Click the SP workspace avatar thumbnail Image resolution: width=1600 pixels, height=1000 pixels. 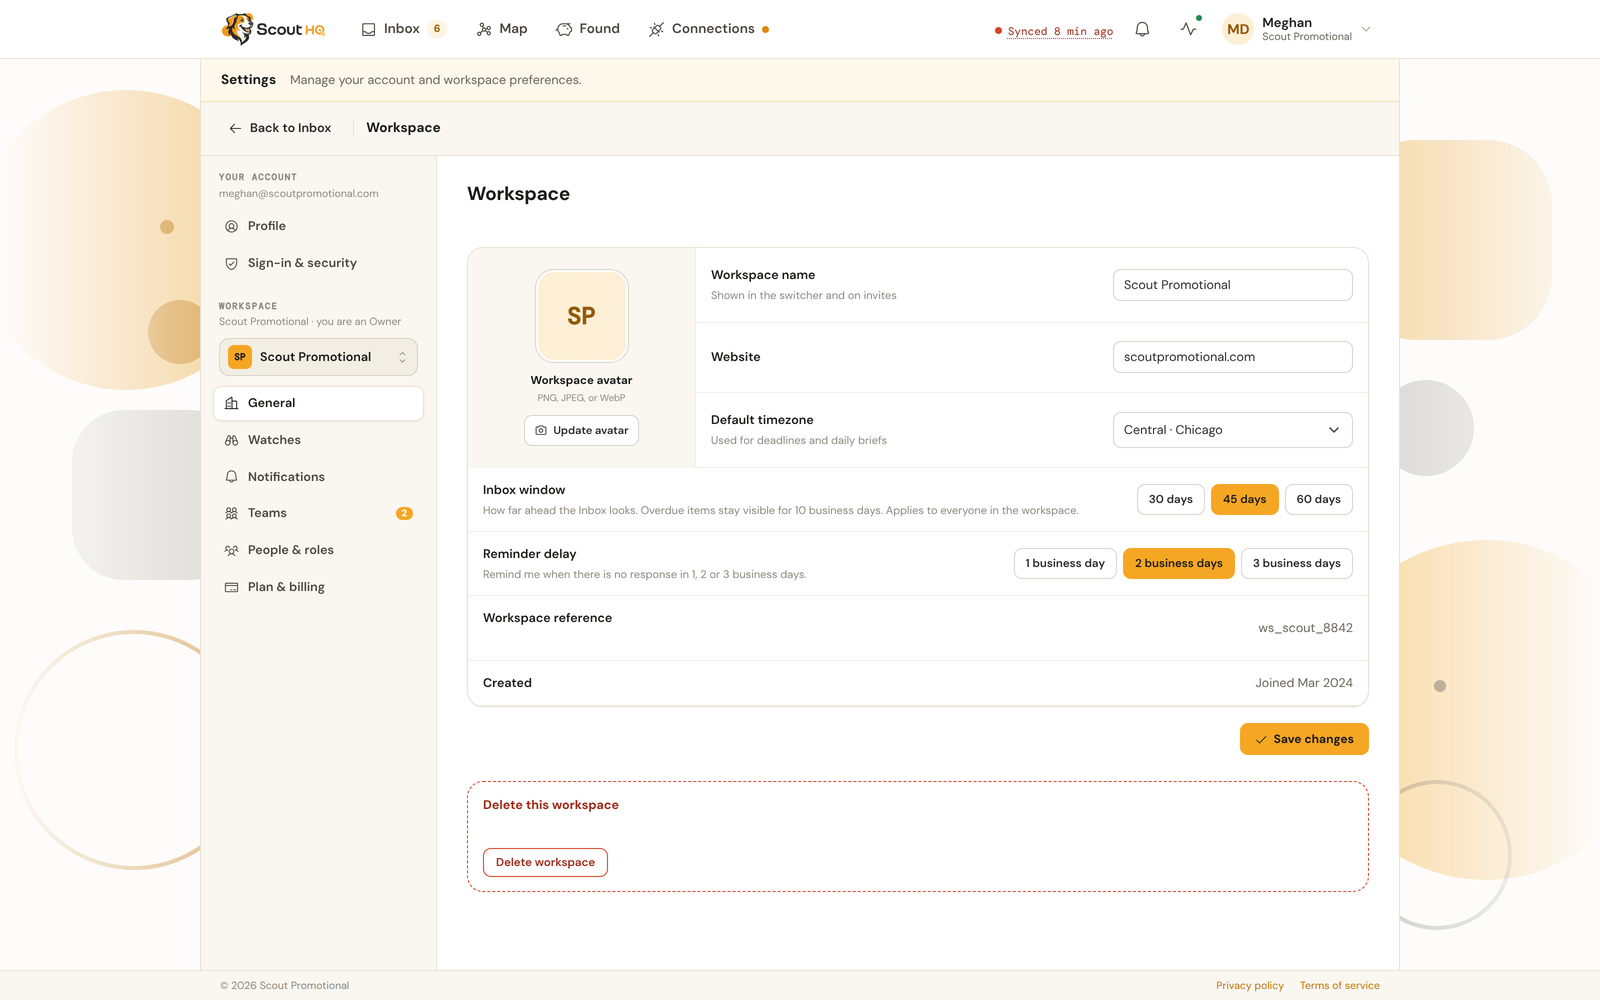582,316
